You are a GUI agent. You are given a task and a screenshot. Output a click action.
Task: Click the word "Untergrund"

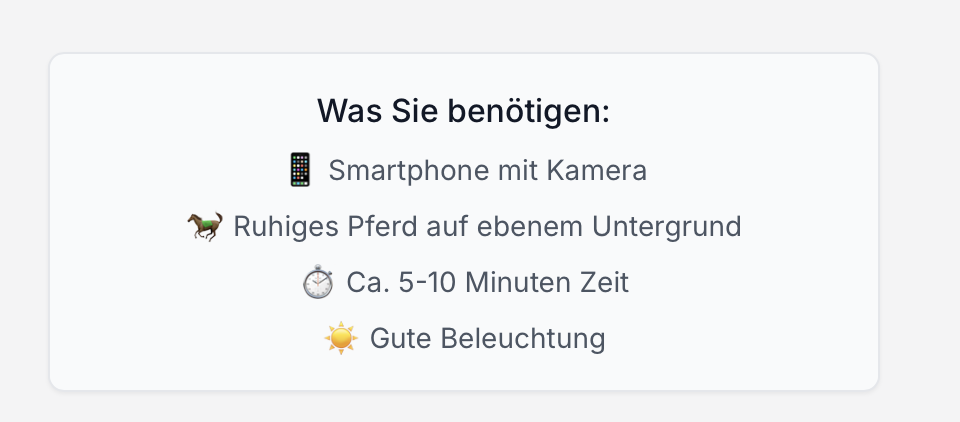[667, 227]
